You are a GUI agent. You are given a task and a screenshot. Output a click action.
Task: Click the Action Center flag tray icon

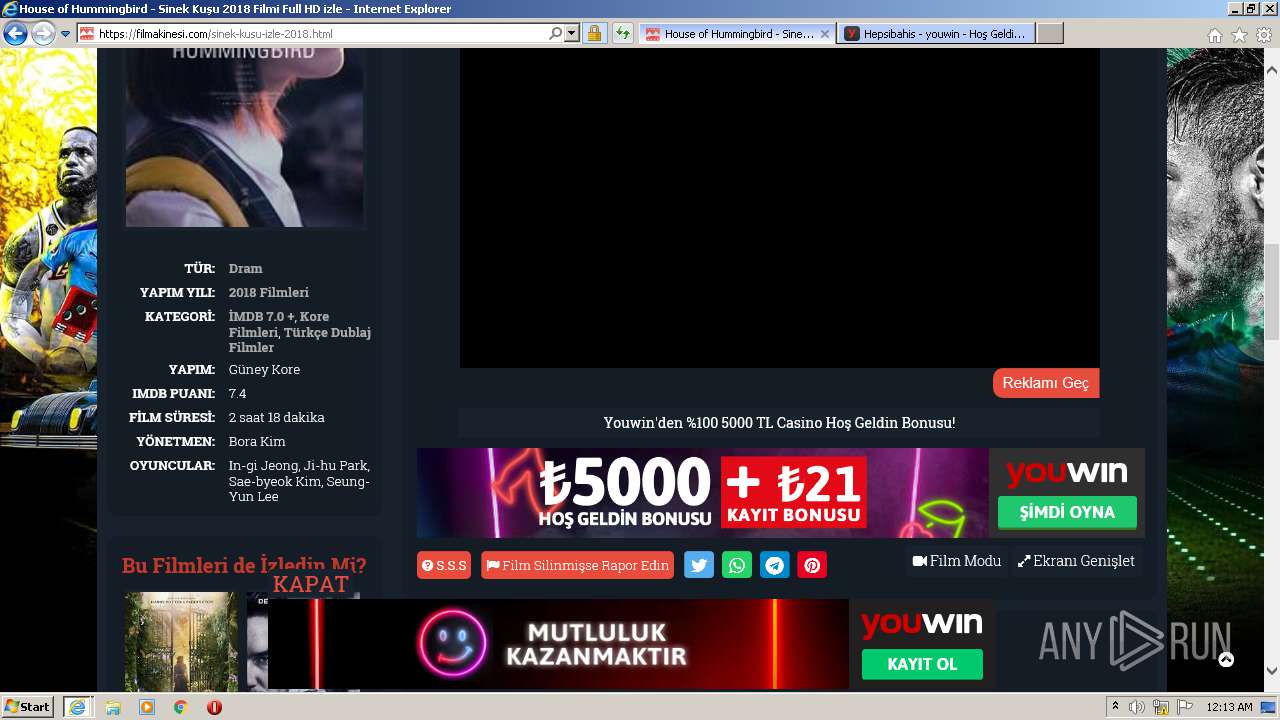(x=1185, y=707)
